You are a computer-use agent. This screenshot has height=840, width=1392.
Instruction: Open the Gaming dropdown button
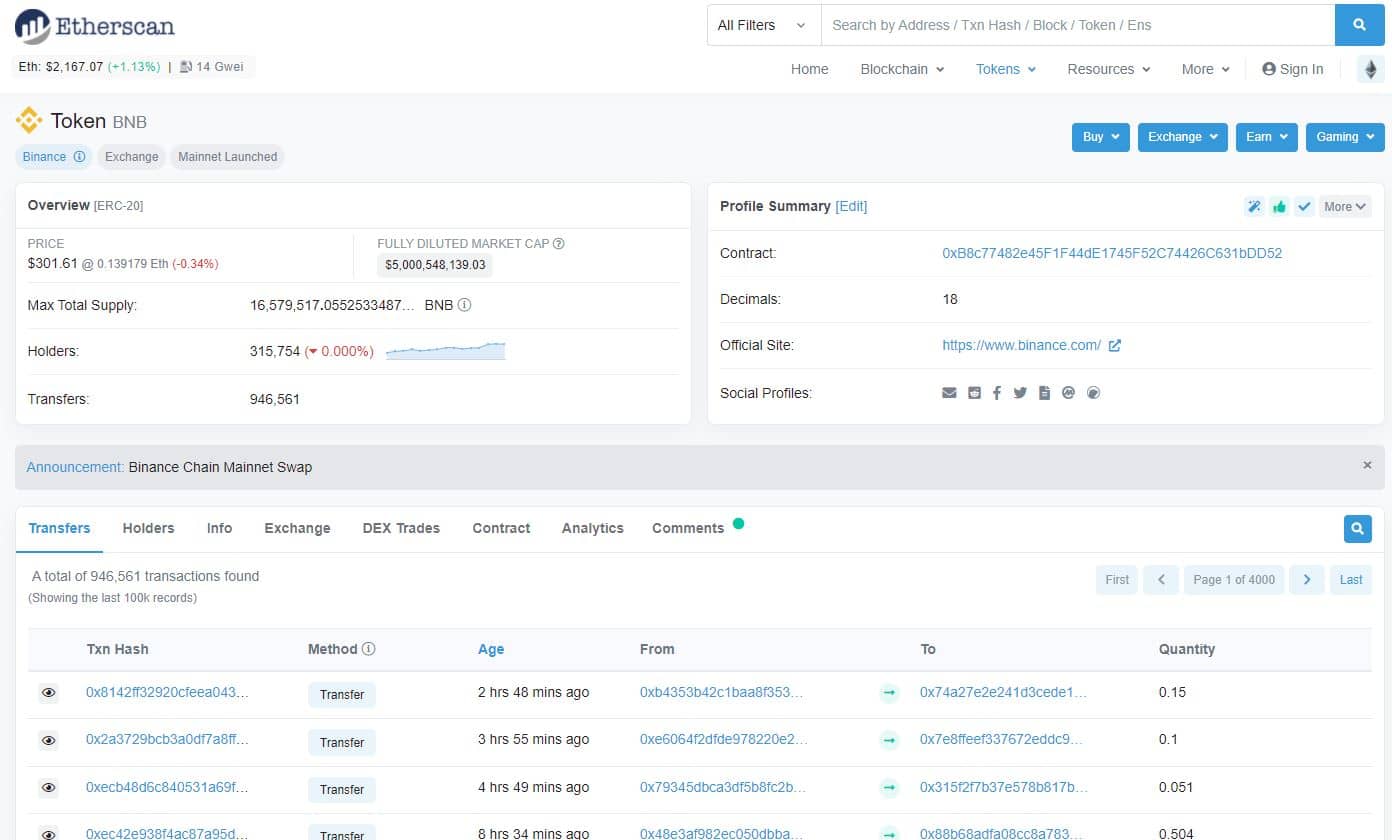coord(1345,137)
